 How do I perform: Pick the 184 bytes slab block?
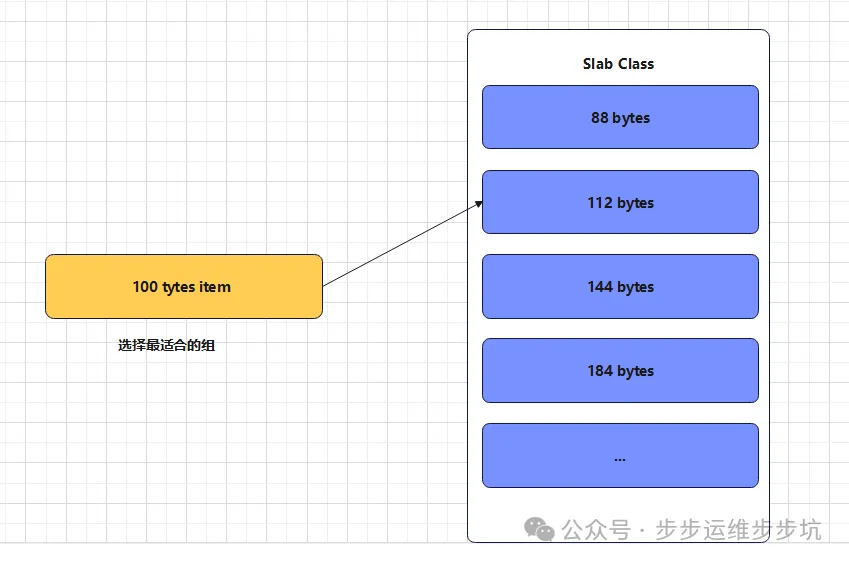coord(620,370)
